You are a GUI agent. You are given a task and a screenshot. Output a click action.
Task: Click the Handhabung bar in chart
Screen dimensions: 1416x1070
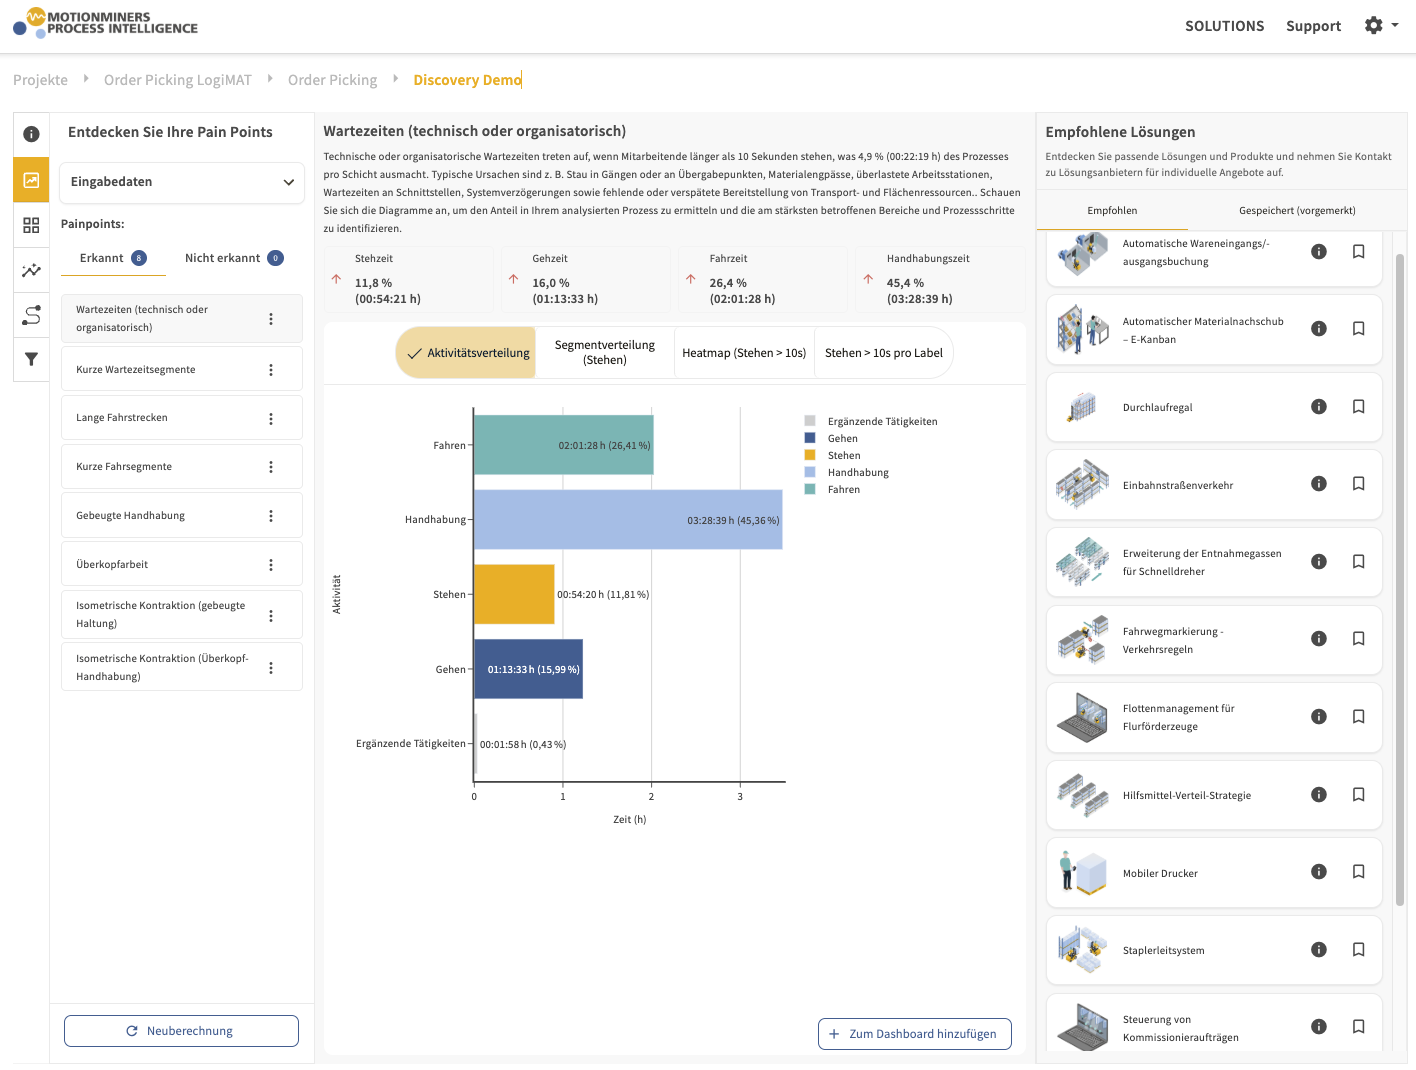pyautogui.click(x=628, y=520)
